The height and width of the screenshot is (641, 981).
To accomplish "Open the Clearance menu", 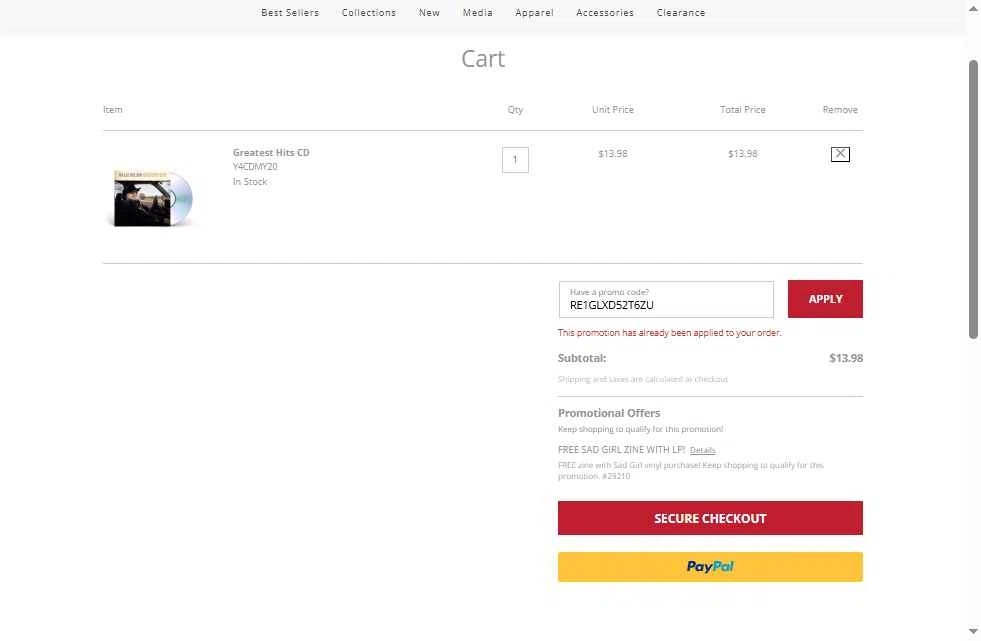I will tap(681, 13).
